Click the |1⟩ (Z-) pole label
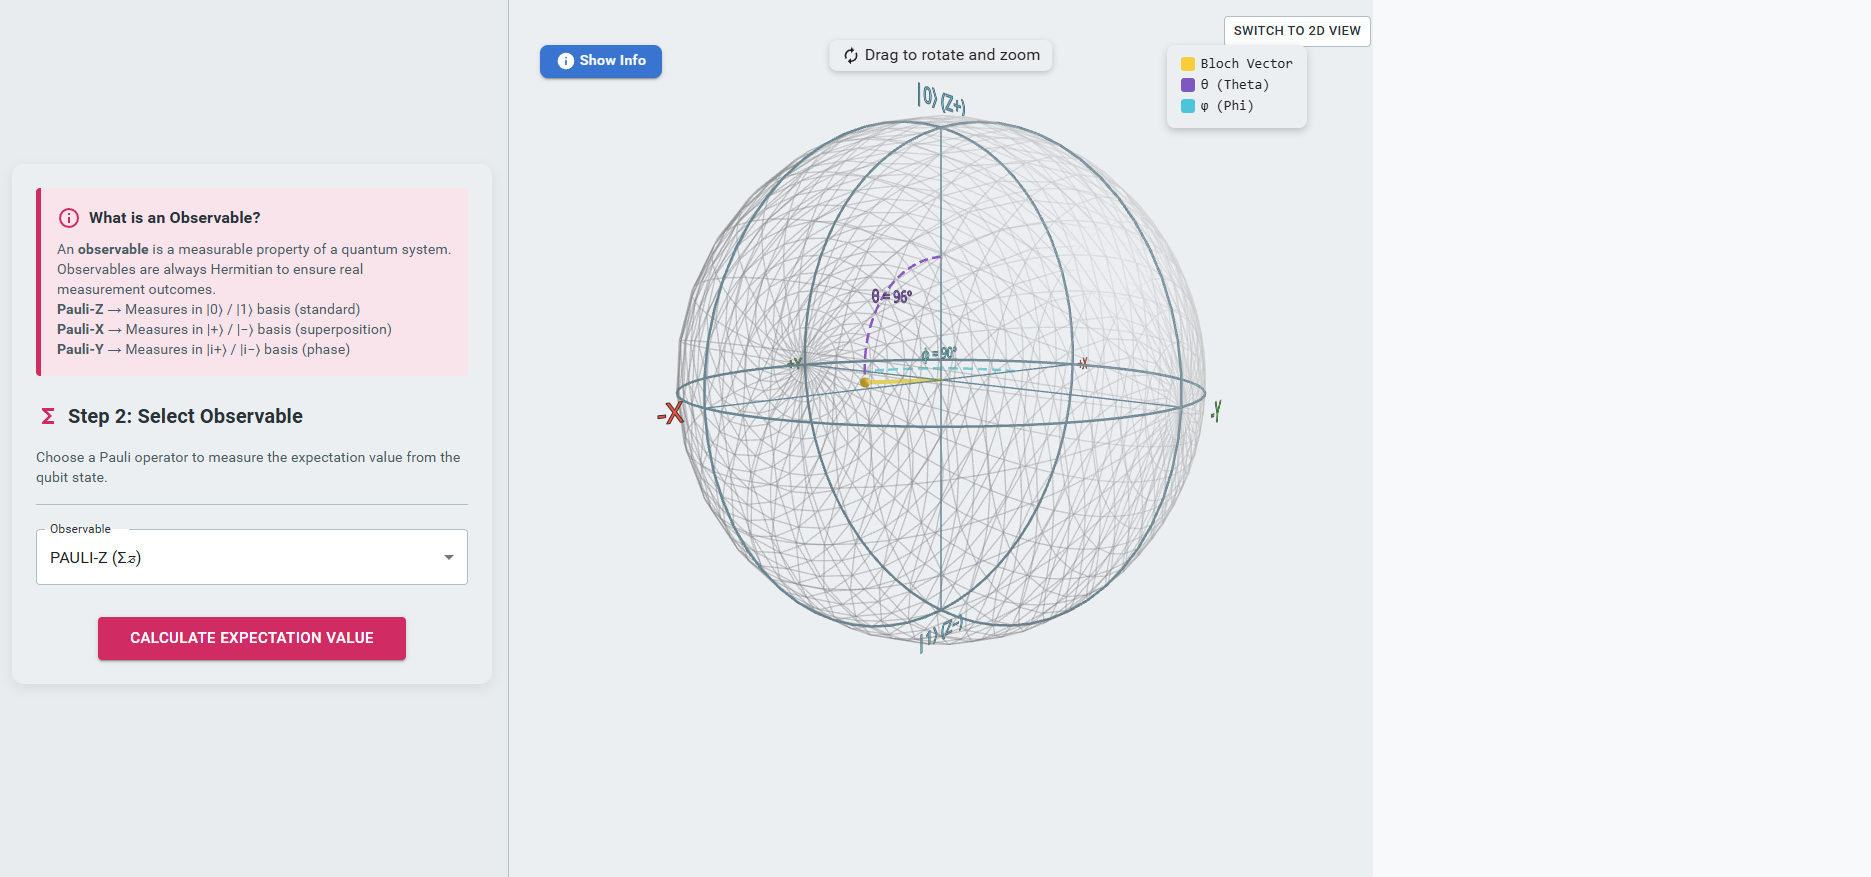 click(x=939, y=632)
